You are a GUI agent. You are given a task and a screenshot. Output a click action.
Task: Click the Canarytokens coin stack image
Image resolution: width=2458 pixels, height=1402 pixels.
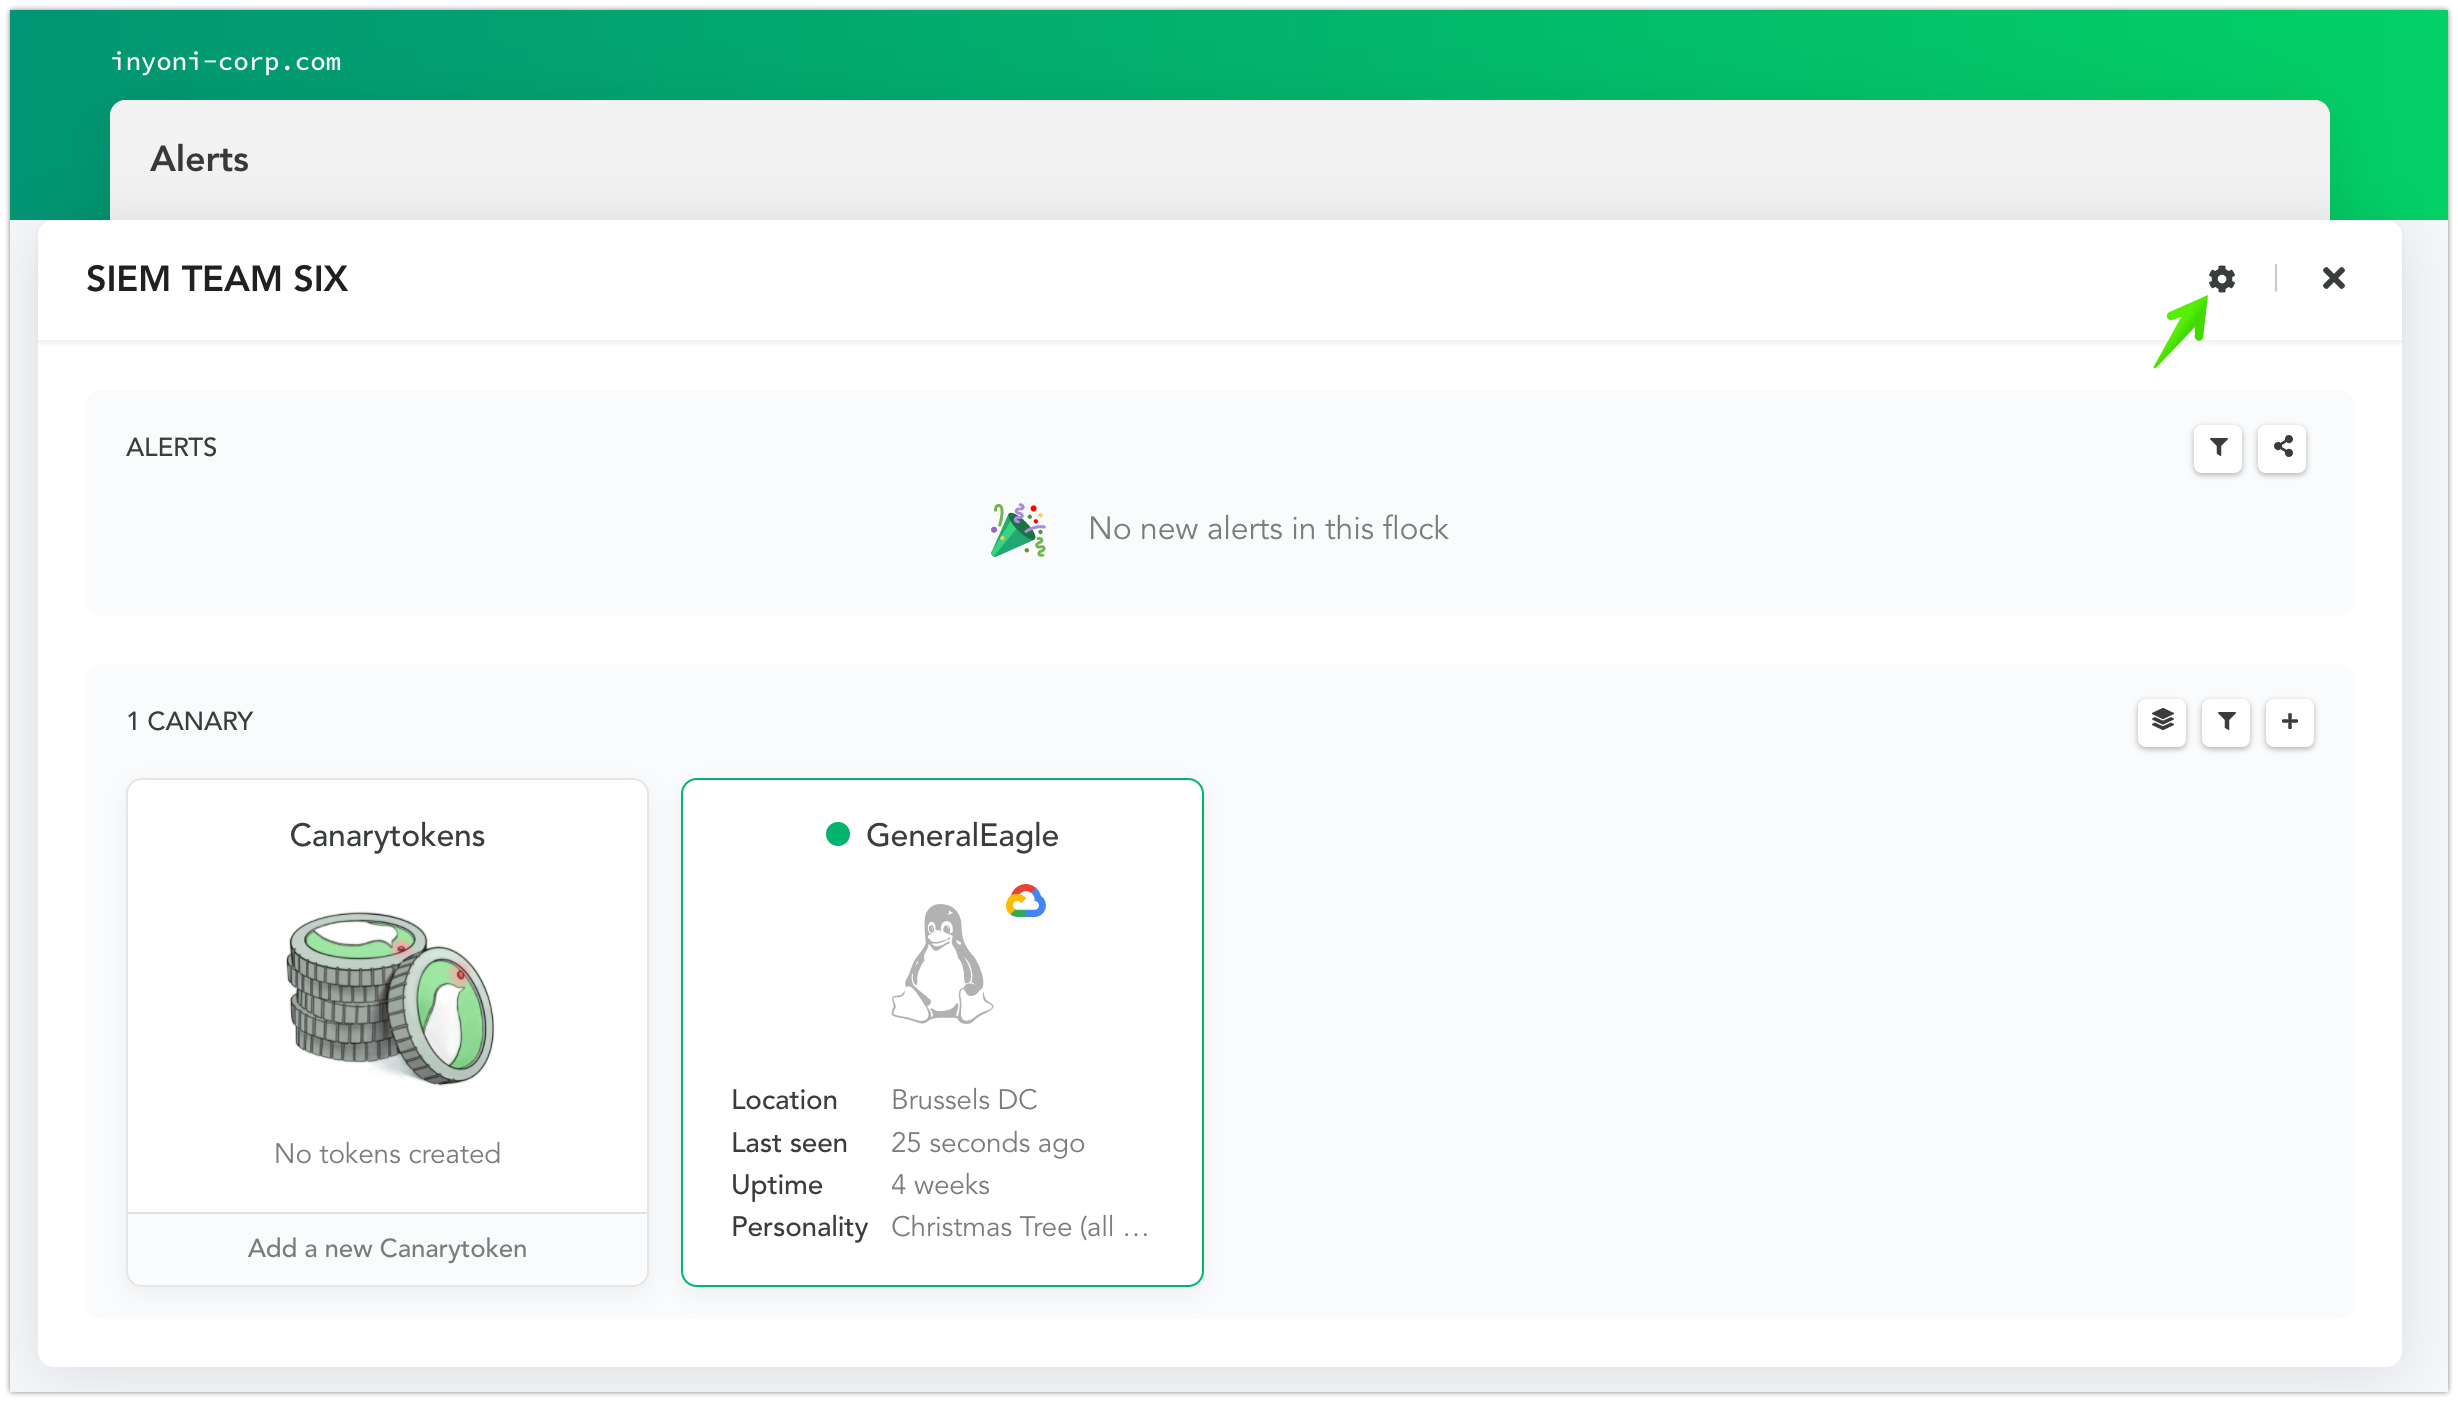pyautogui.click(x=390, y=997)
